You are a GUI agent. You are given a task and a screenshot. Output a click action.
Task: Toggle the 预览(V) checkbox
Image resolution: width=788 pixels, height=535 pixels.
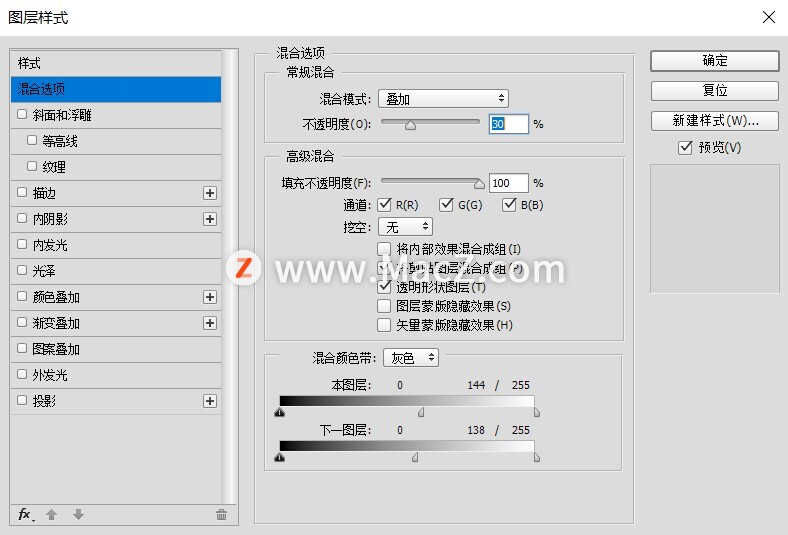(x=685, y=147)
